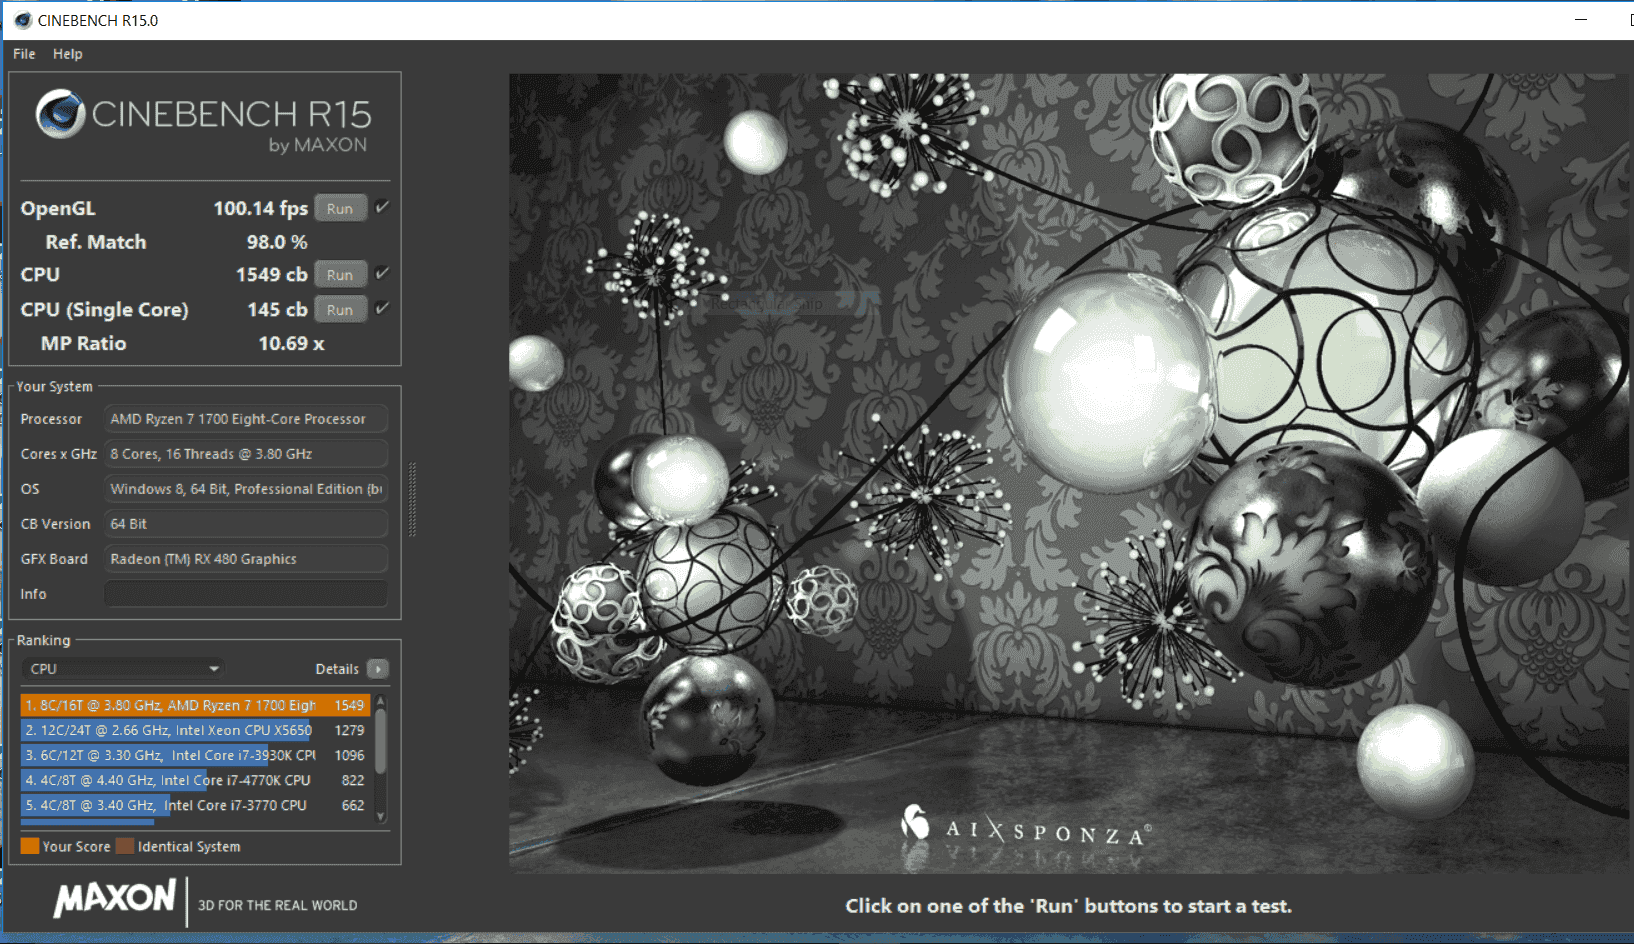Click the GFX Board field Radeon RX 480
The width and height of the screenshot is (1634, 944).
pos(246,559)
